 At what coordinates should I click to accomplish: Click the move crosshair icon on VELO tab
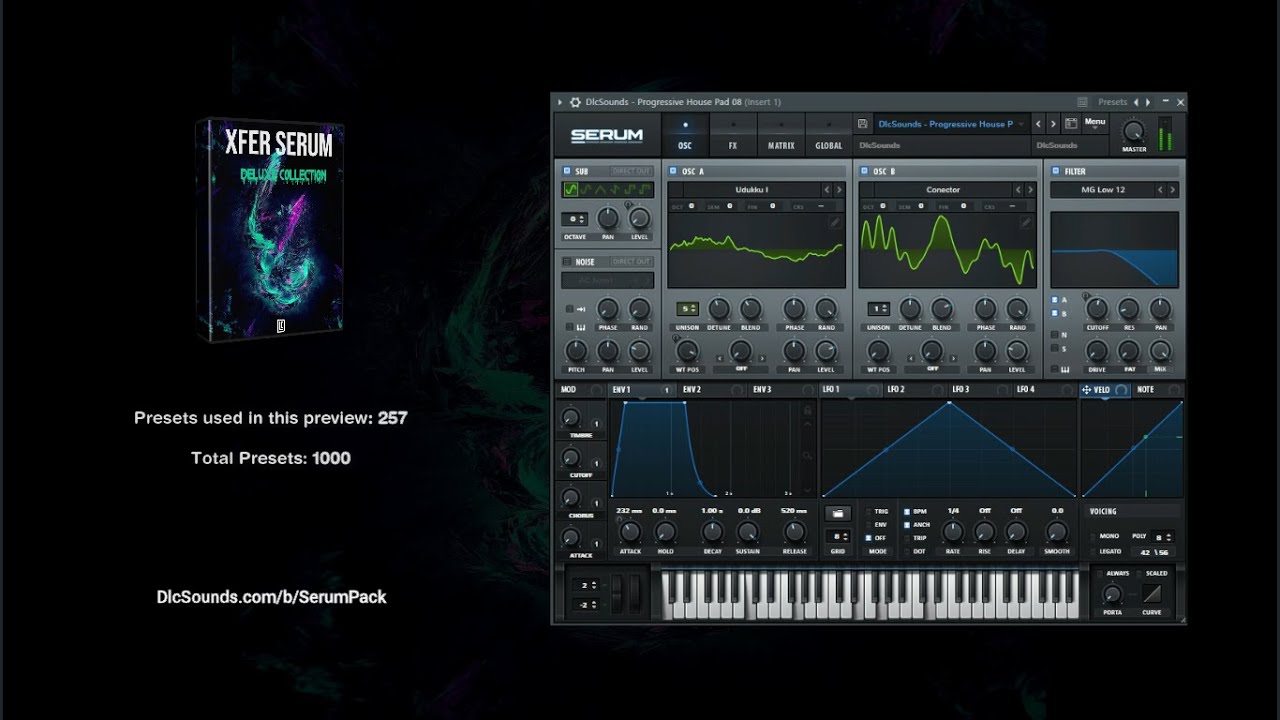(x=1086, y=390)
